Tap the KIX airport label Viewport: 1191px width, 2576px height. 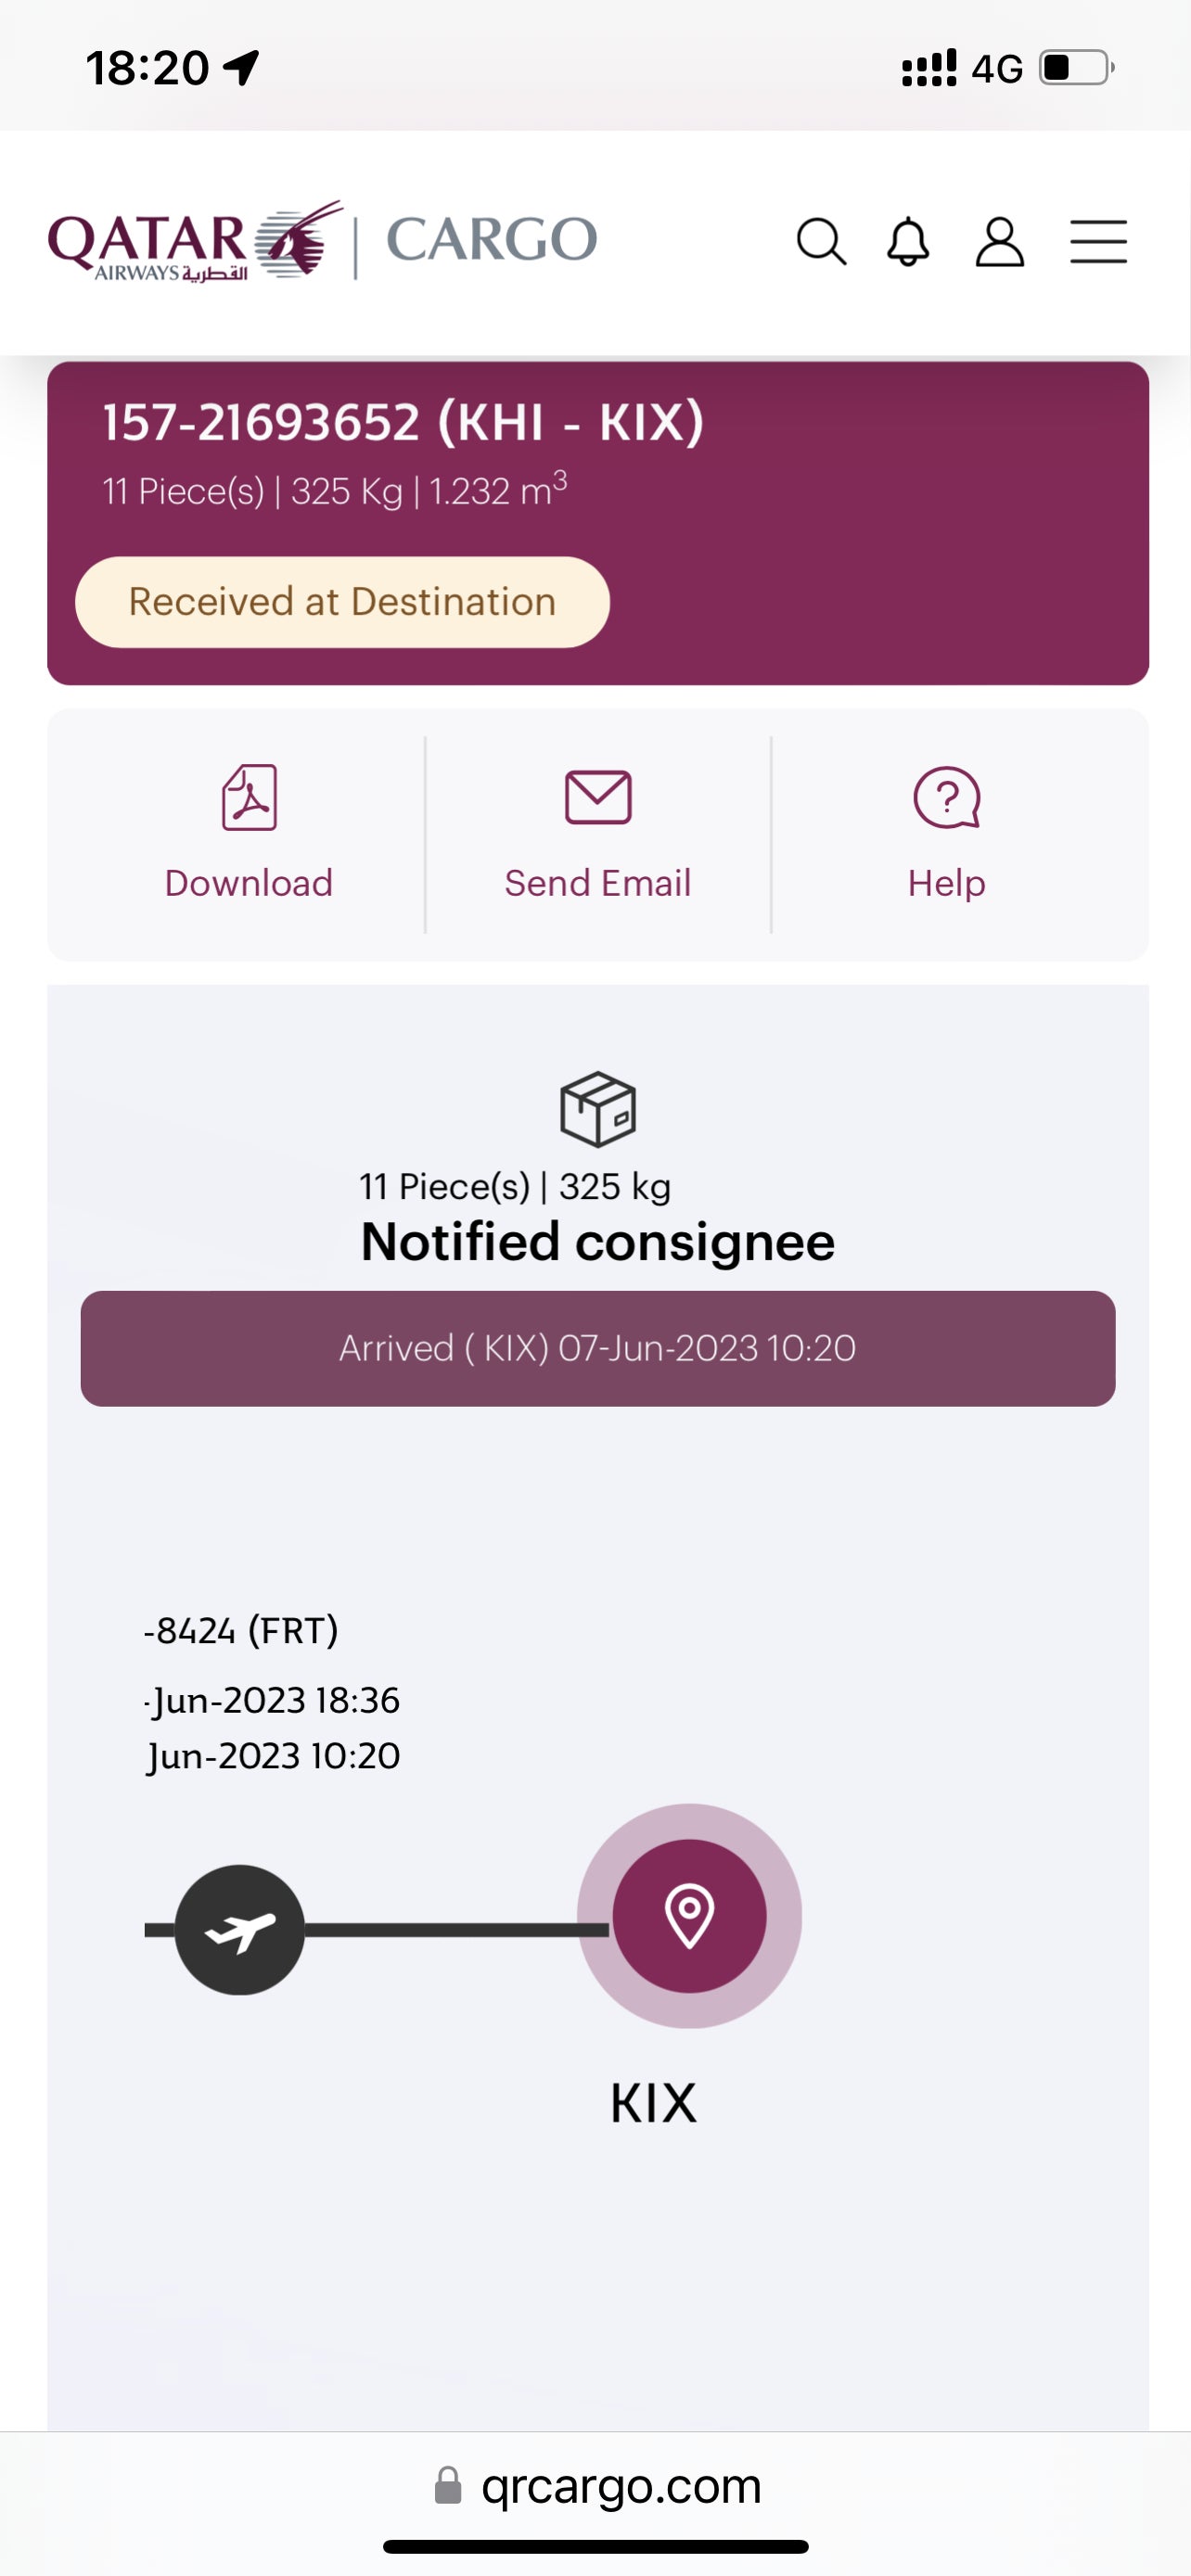click(x=653, y=2103)
